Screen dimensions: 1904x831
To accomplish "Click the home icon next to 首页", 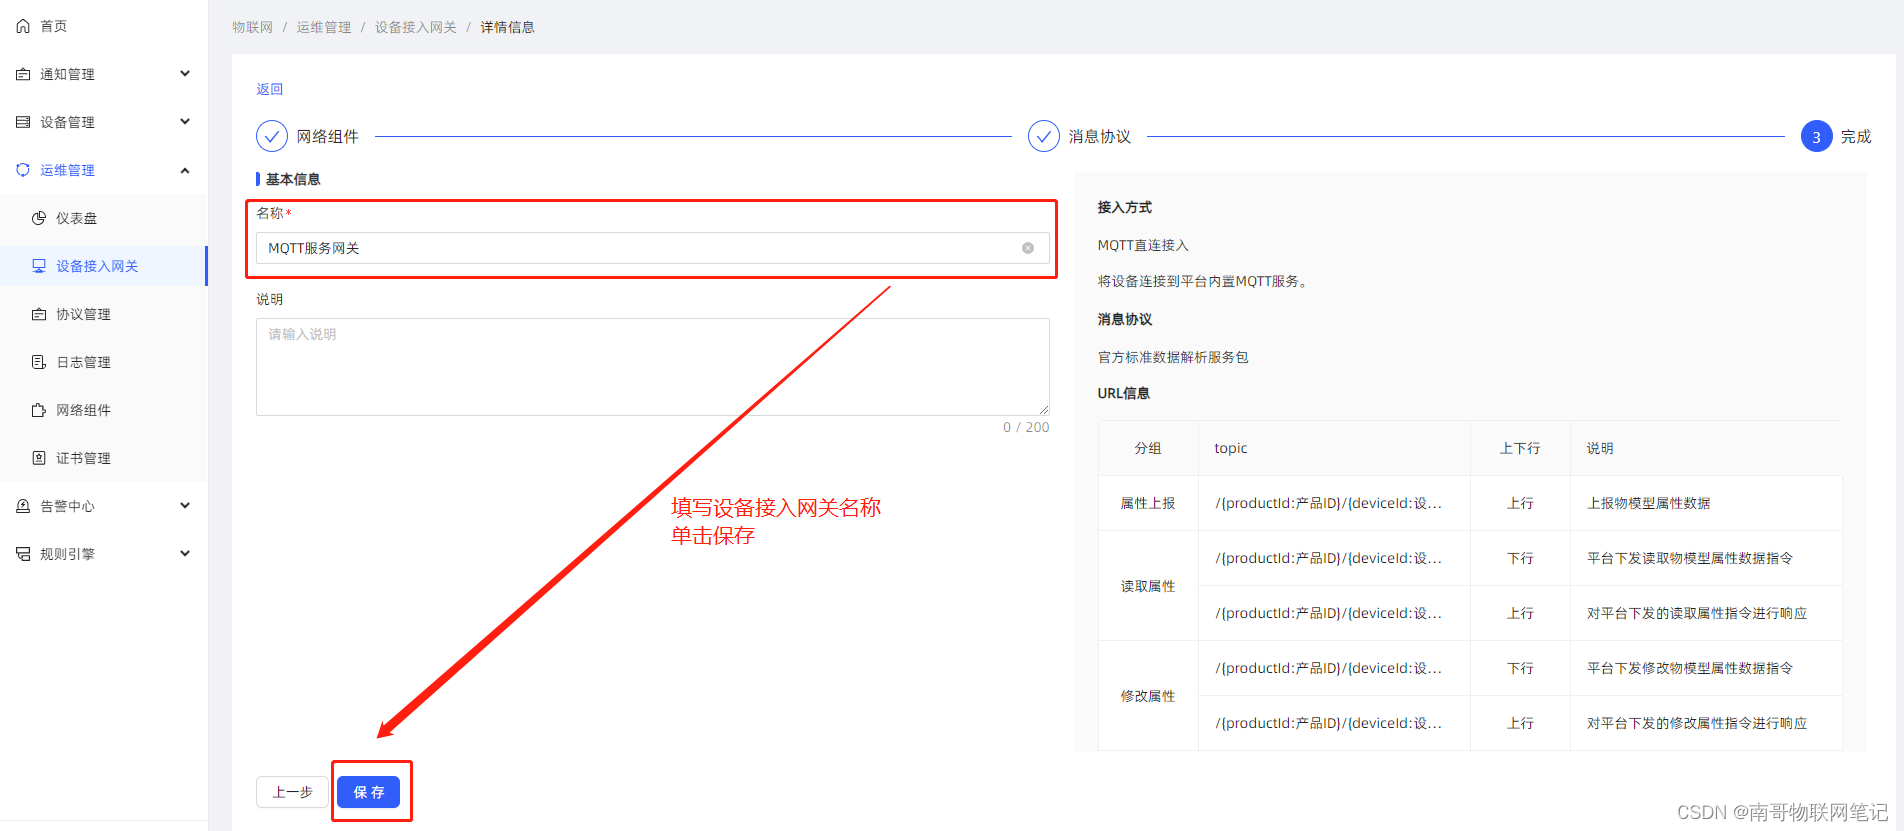I will coord(23,26).
